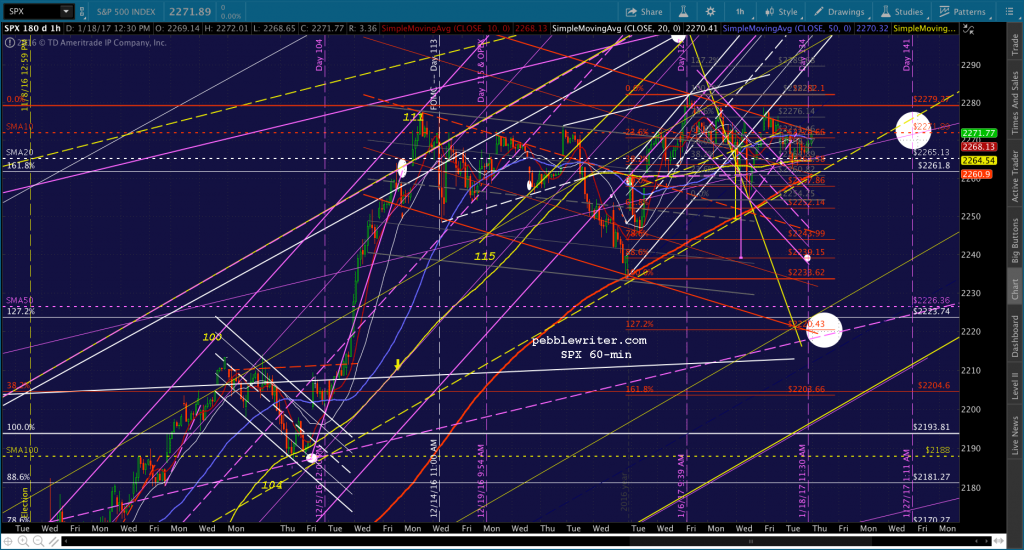This screenshot has width=1024, height=550.
Task: Open the Big Buttons side tab
Action: tap(1015, 240)
